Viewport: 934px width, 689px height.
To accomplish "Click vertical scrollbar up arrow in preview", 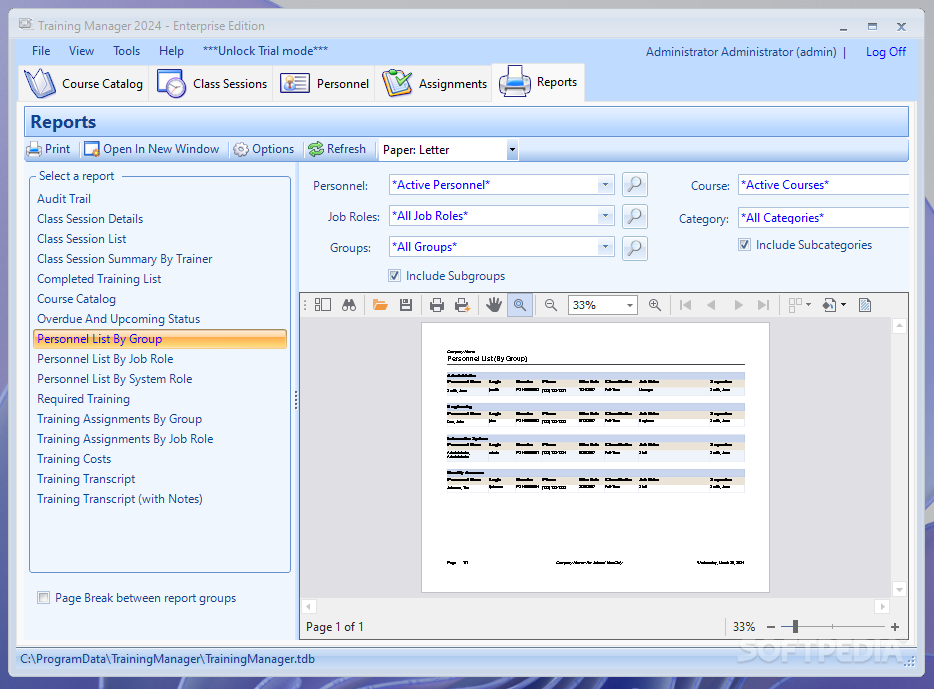I will 899,326.
